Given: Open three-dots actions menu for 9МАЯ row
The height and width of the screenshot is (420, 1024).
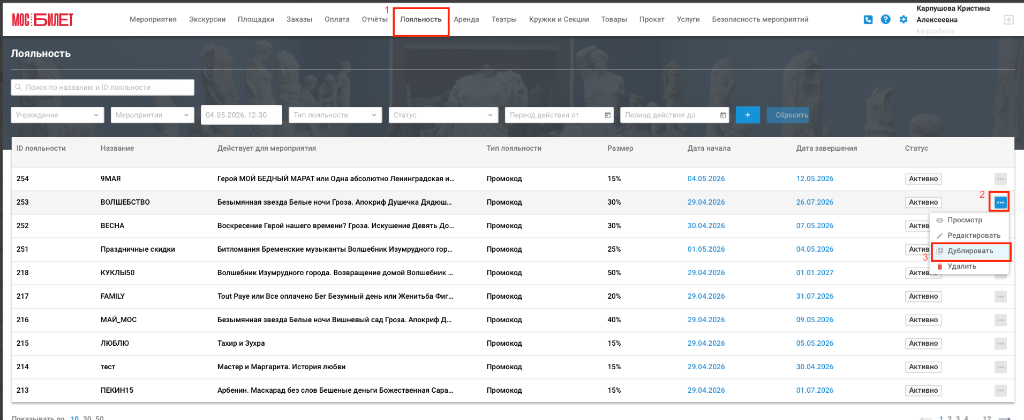Looking at the screenshot, I should coord(1000,178).
